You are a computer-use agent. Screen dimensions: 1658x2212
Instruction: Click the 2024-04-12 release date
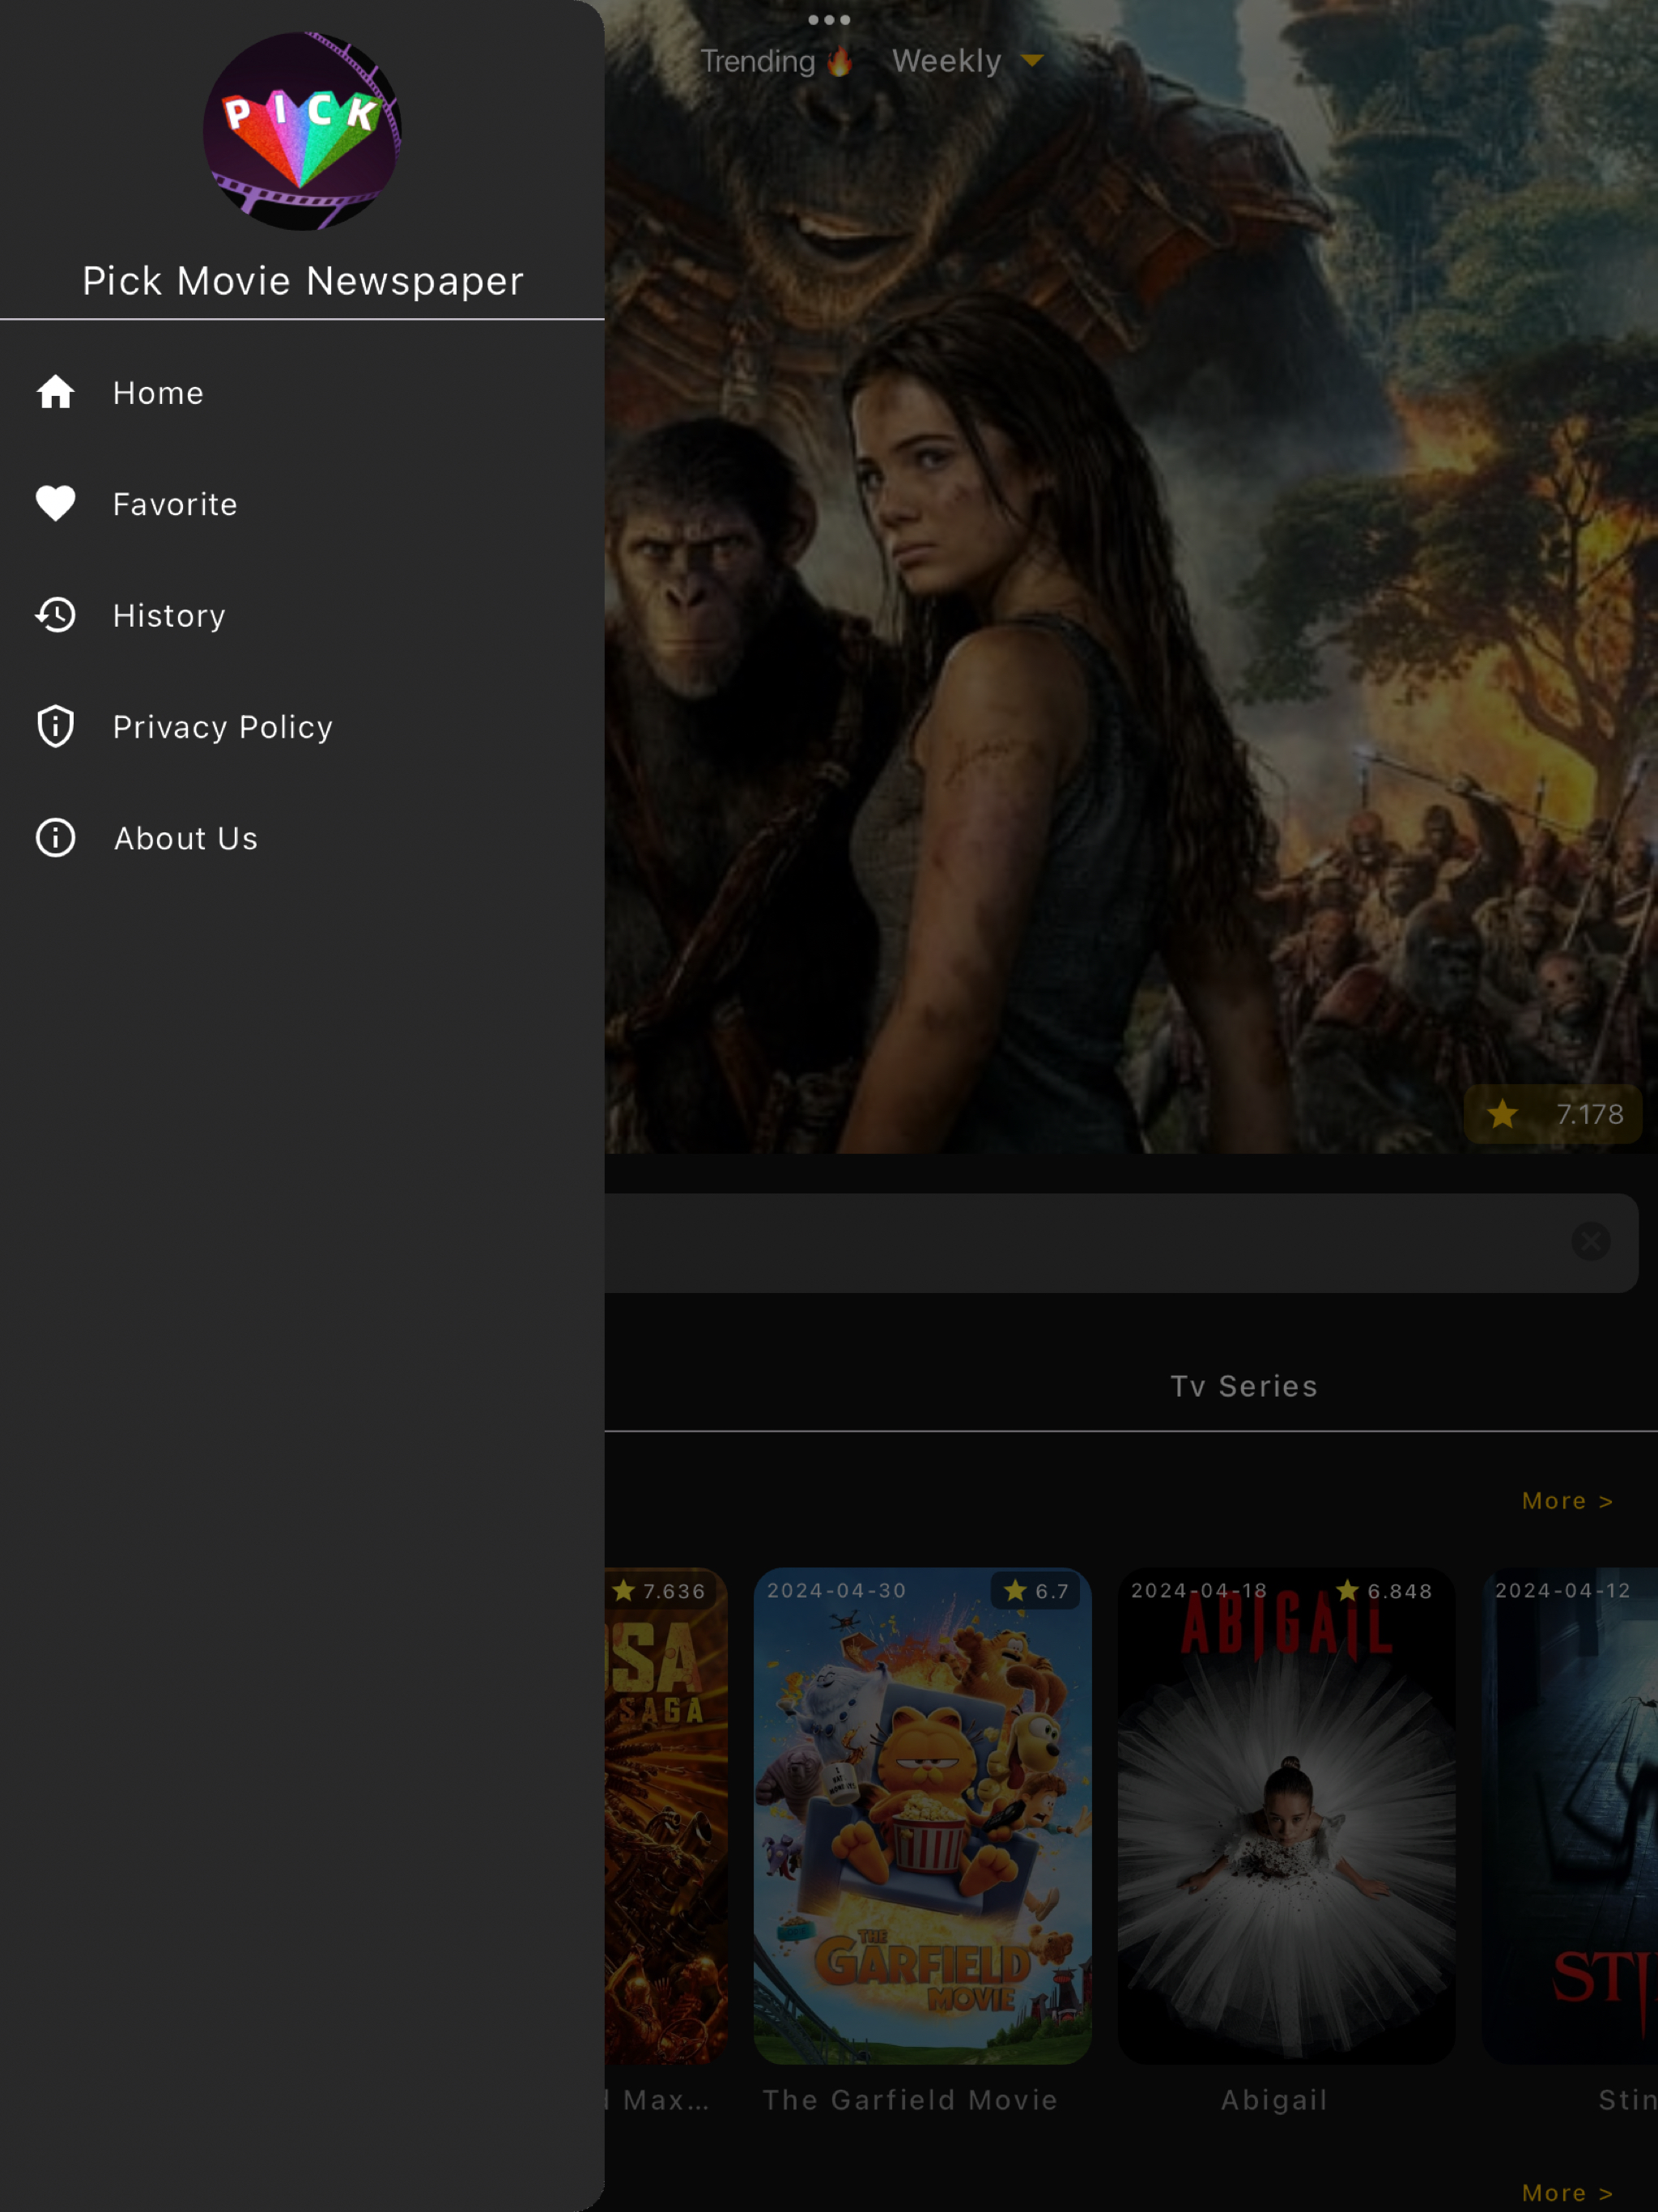(x=1562, y=1590)
